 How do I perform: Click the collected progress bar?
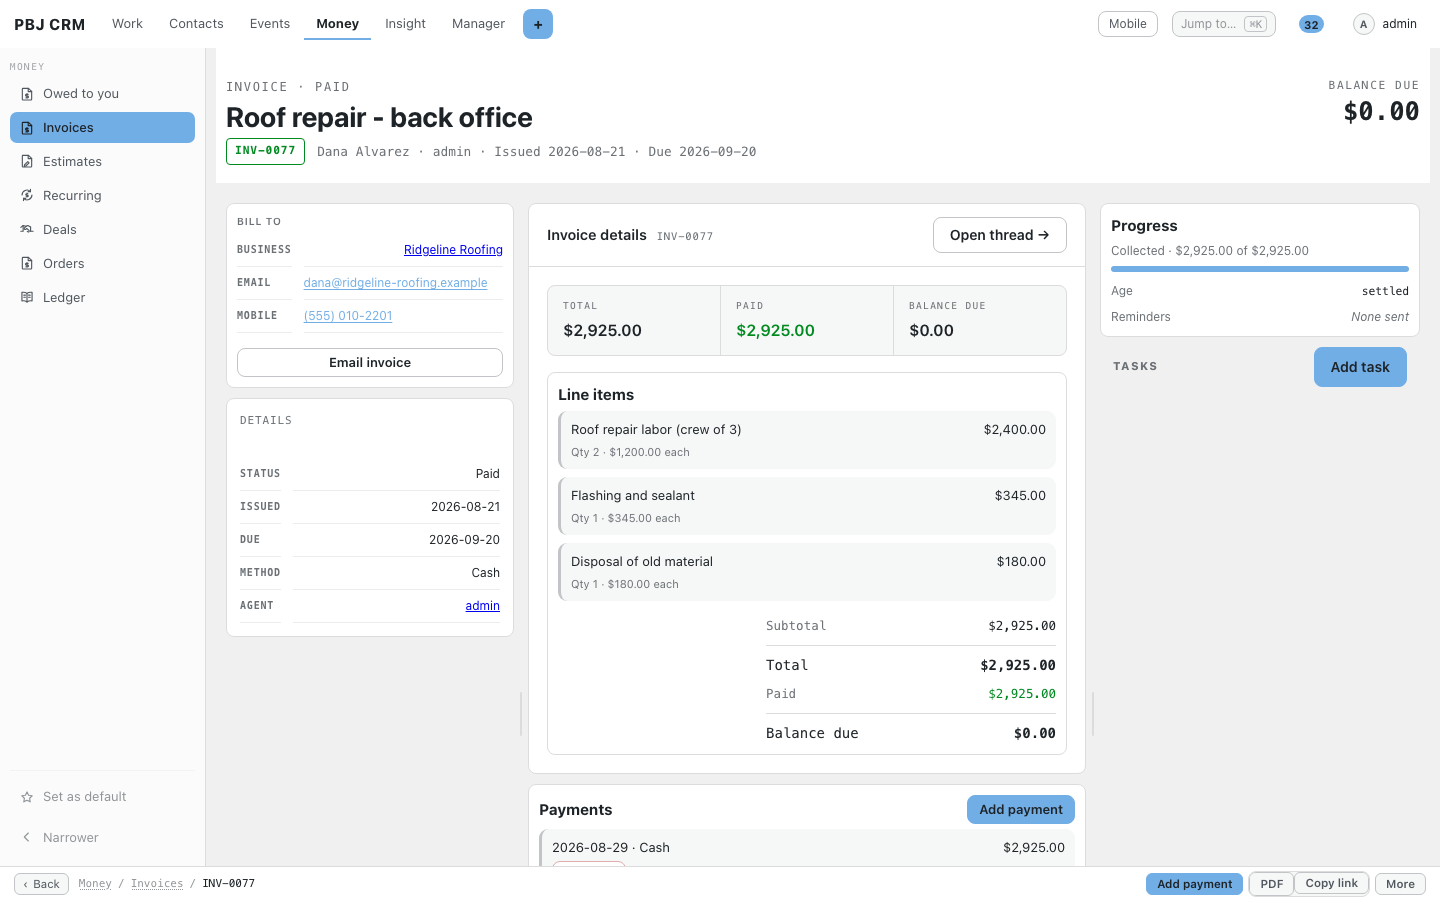pos(1260,269)
